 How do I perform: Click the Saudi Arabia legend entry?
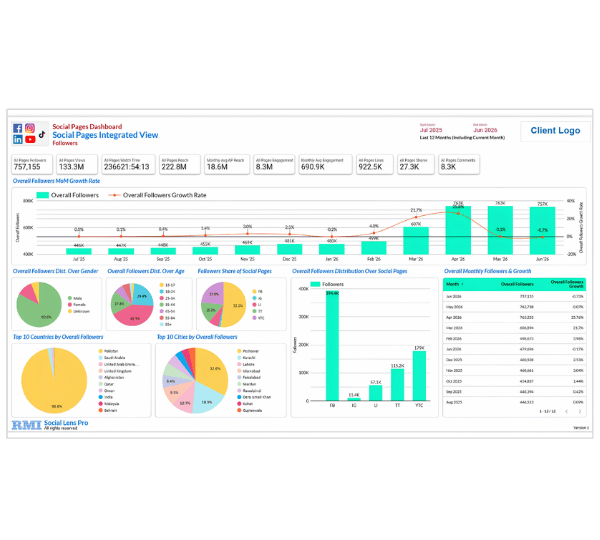(x=112, y=357)
